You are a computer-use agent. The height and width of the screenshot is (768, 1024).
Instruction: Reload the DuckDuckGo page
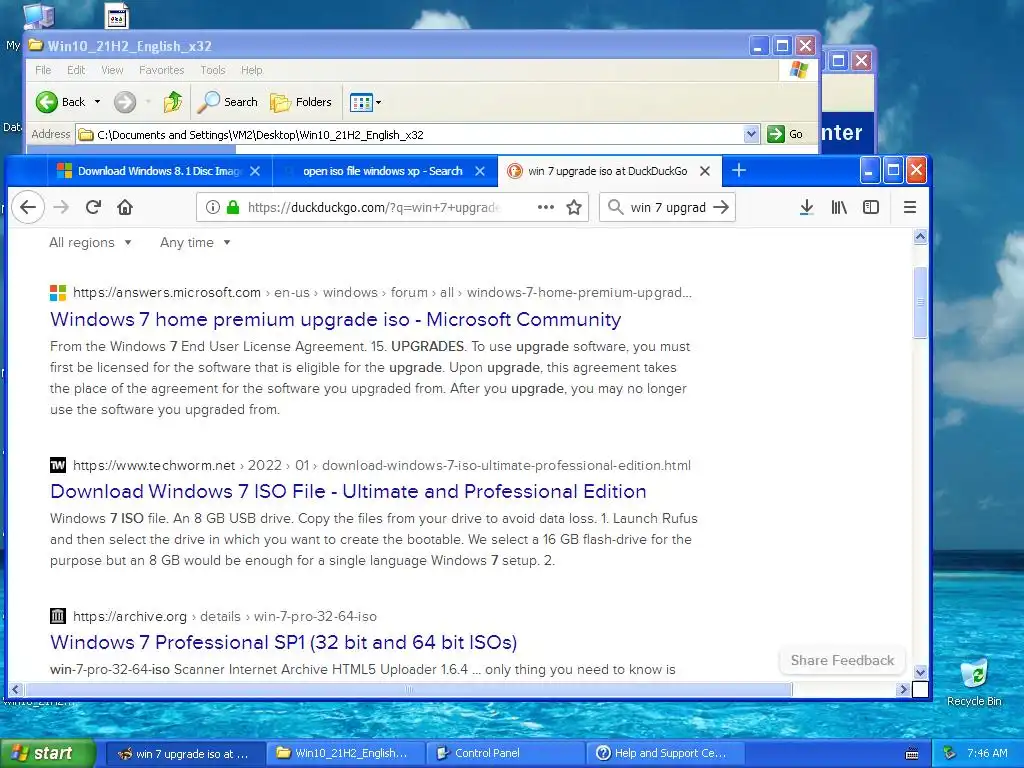coord(93,208)
